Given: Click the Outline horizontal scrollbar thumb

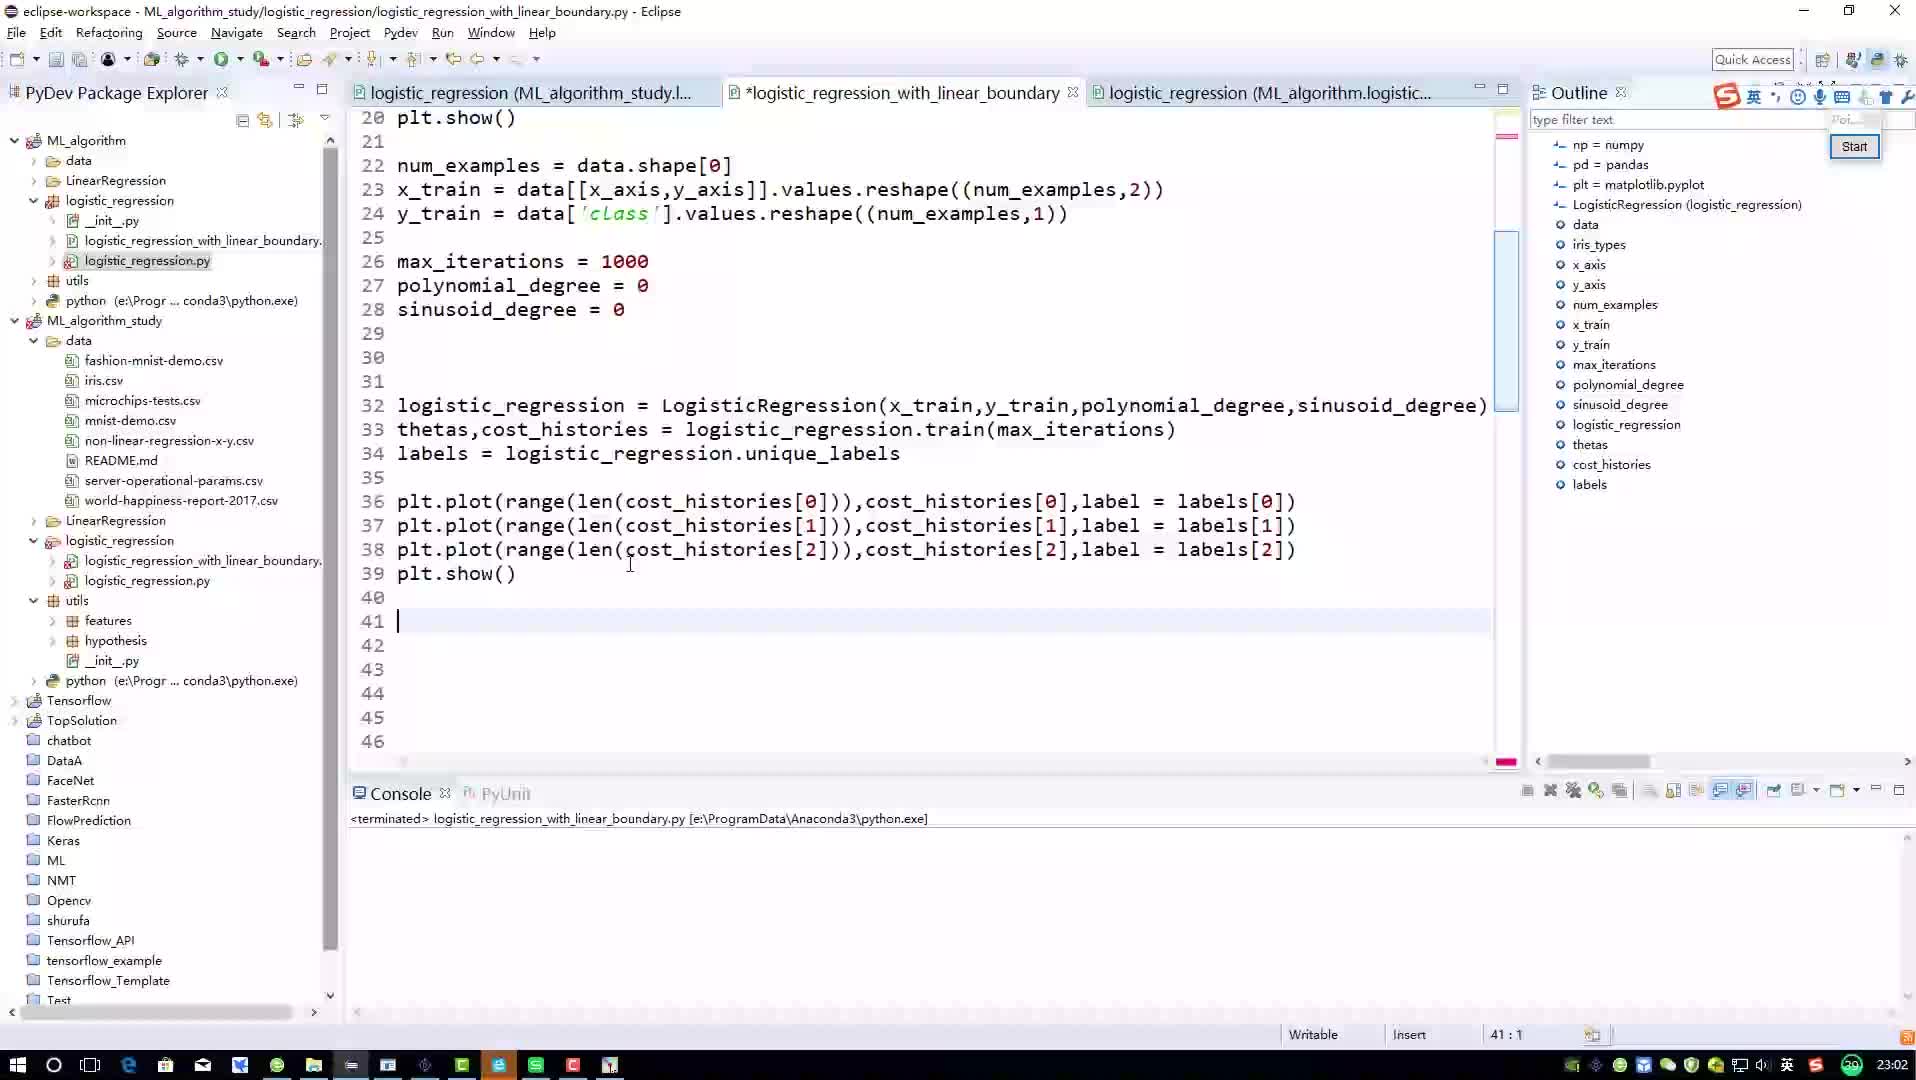Looking at the screenshot, I should 1598,762.
